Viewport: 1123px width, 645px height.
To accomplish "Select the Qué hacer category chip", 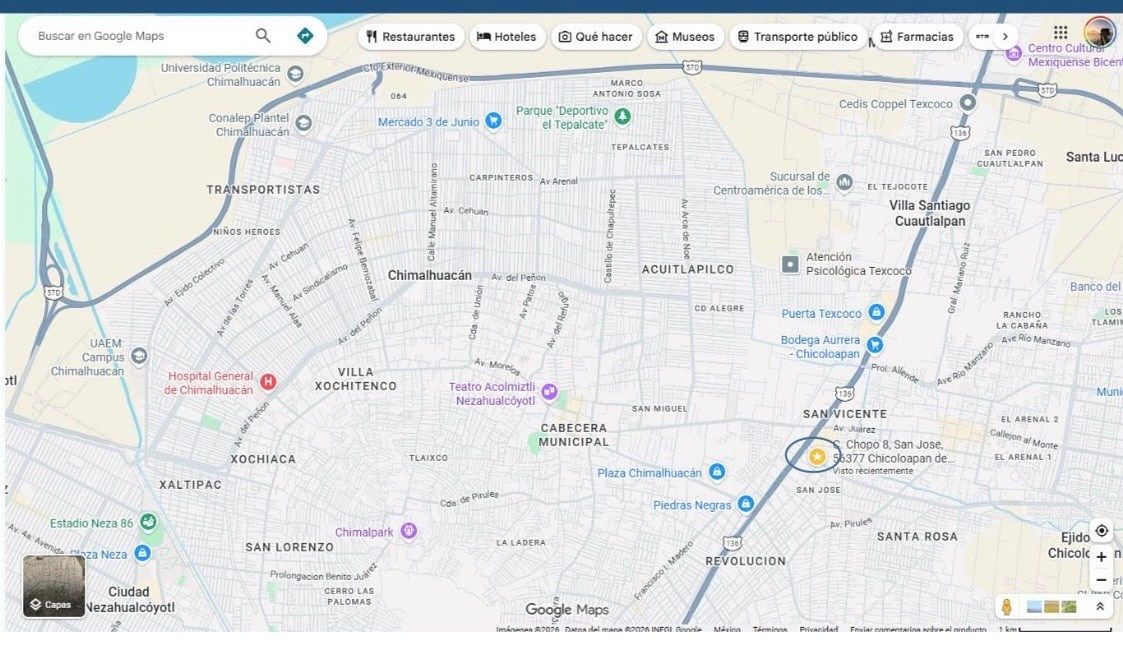I will pos(596,37).
